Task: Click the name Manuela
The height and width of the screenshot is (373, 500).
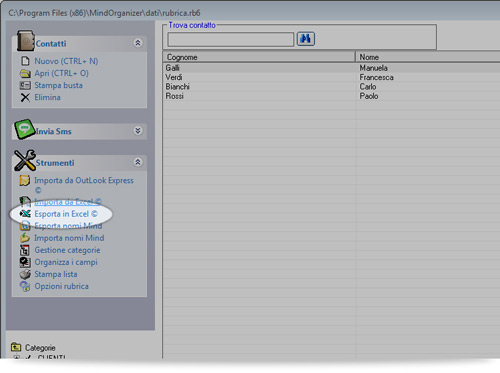Action: 373,68
